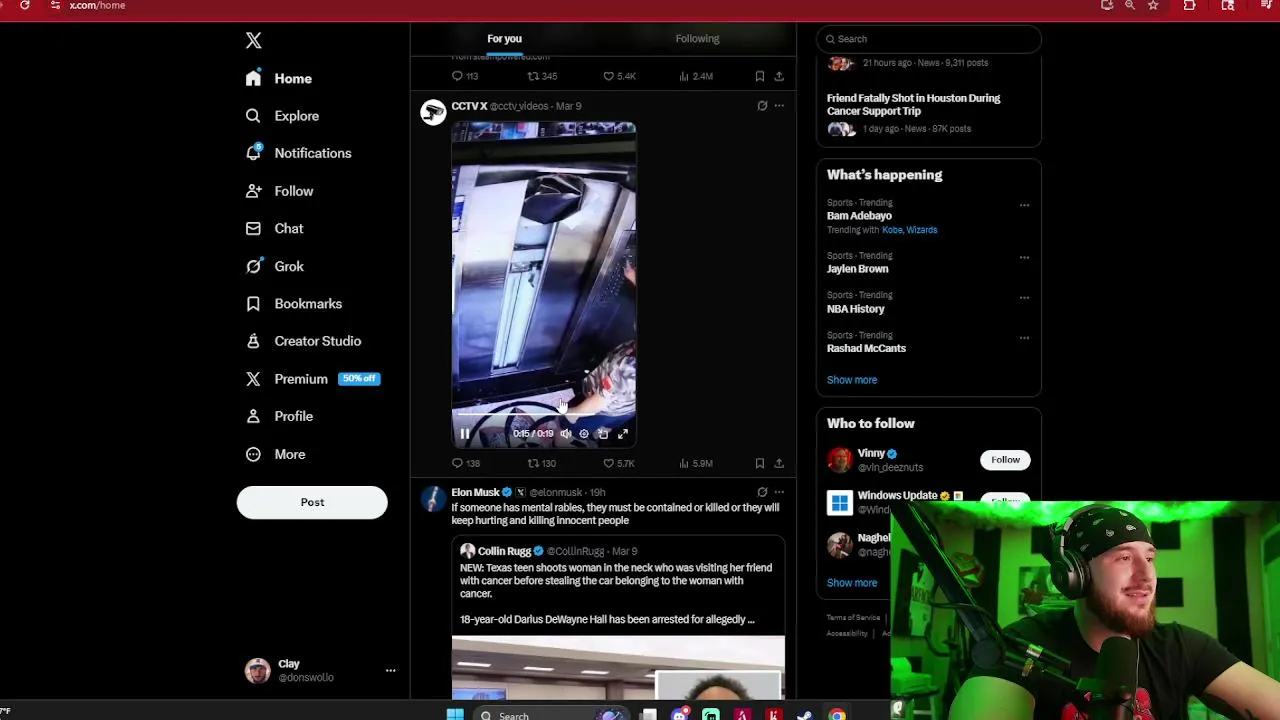
Task: Click Show more under What's happening
Action: tap(852, 380)
